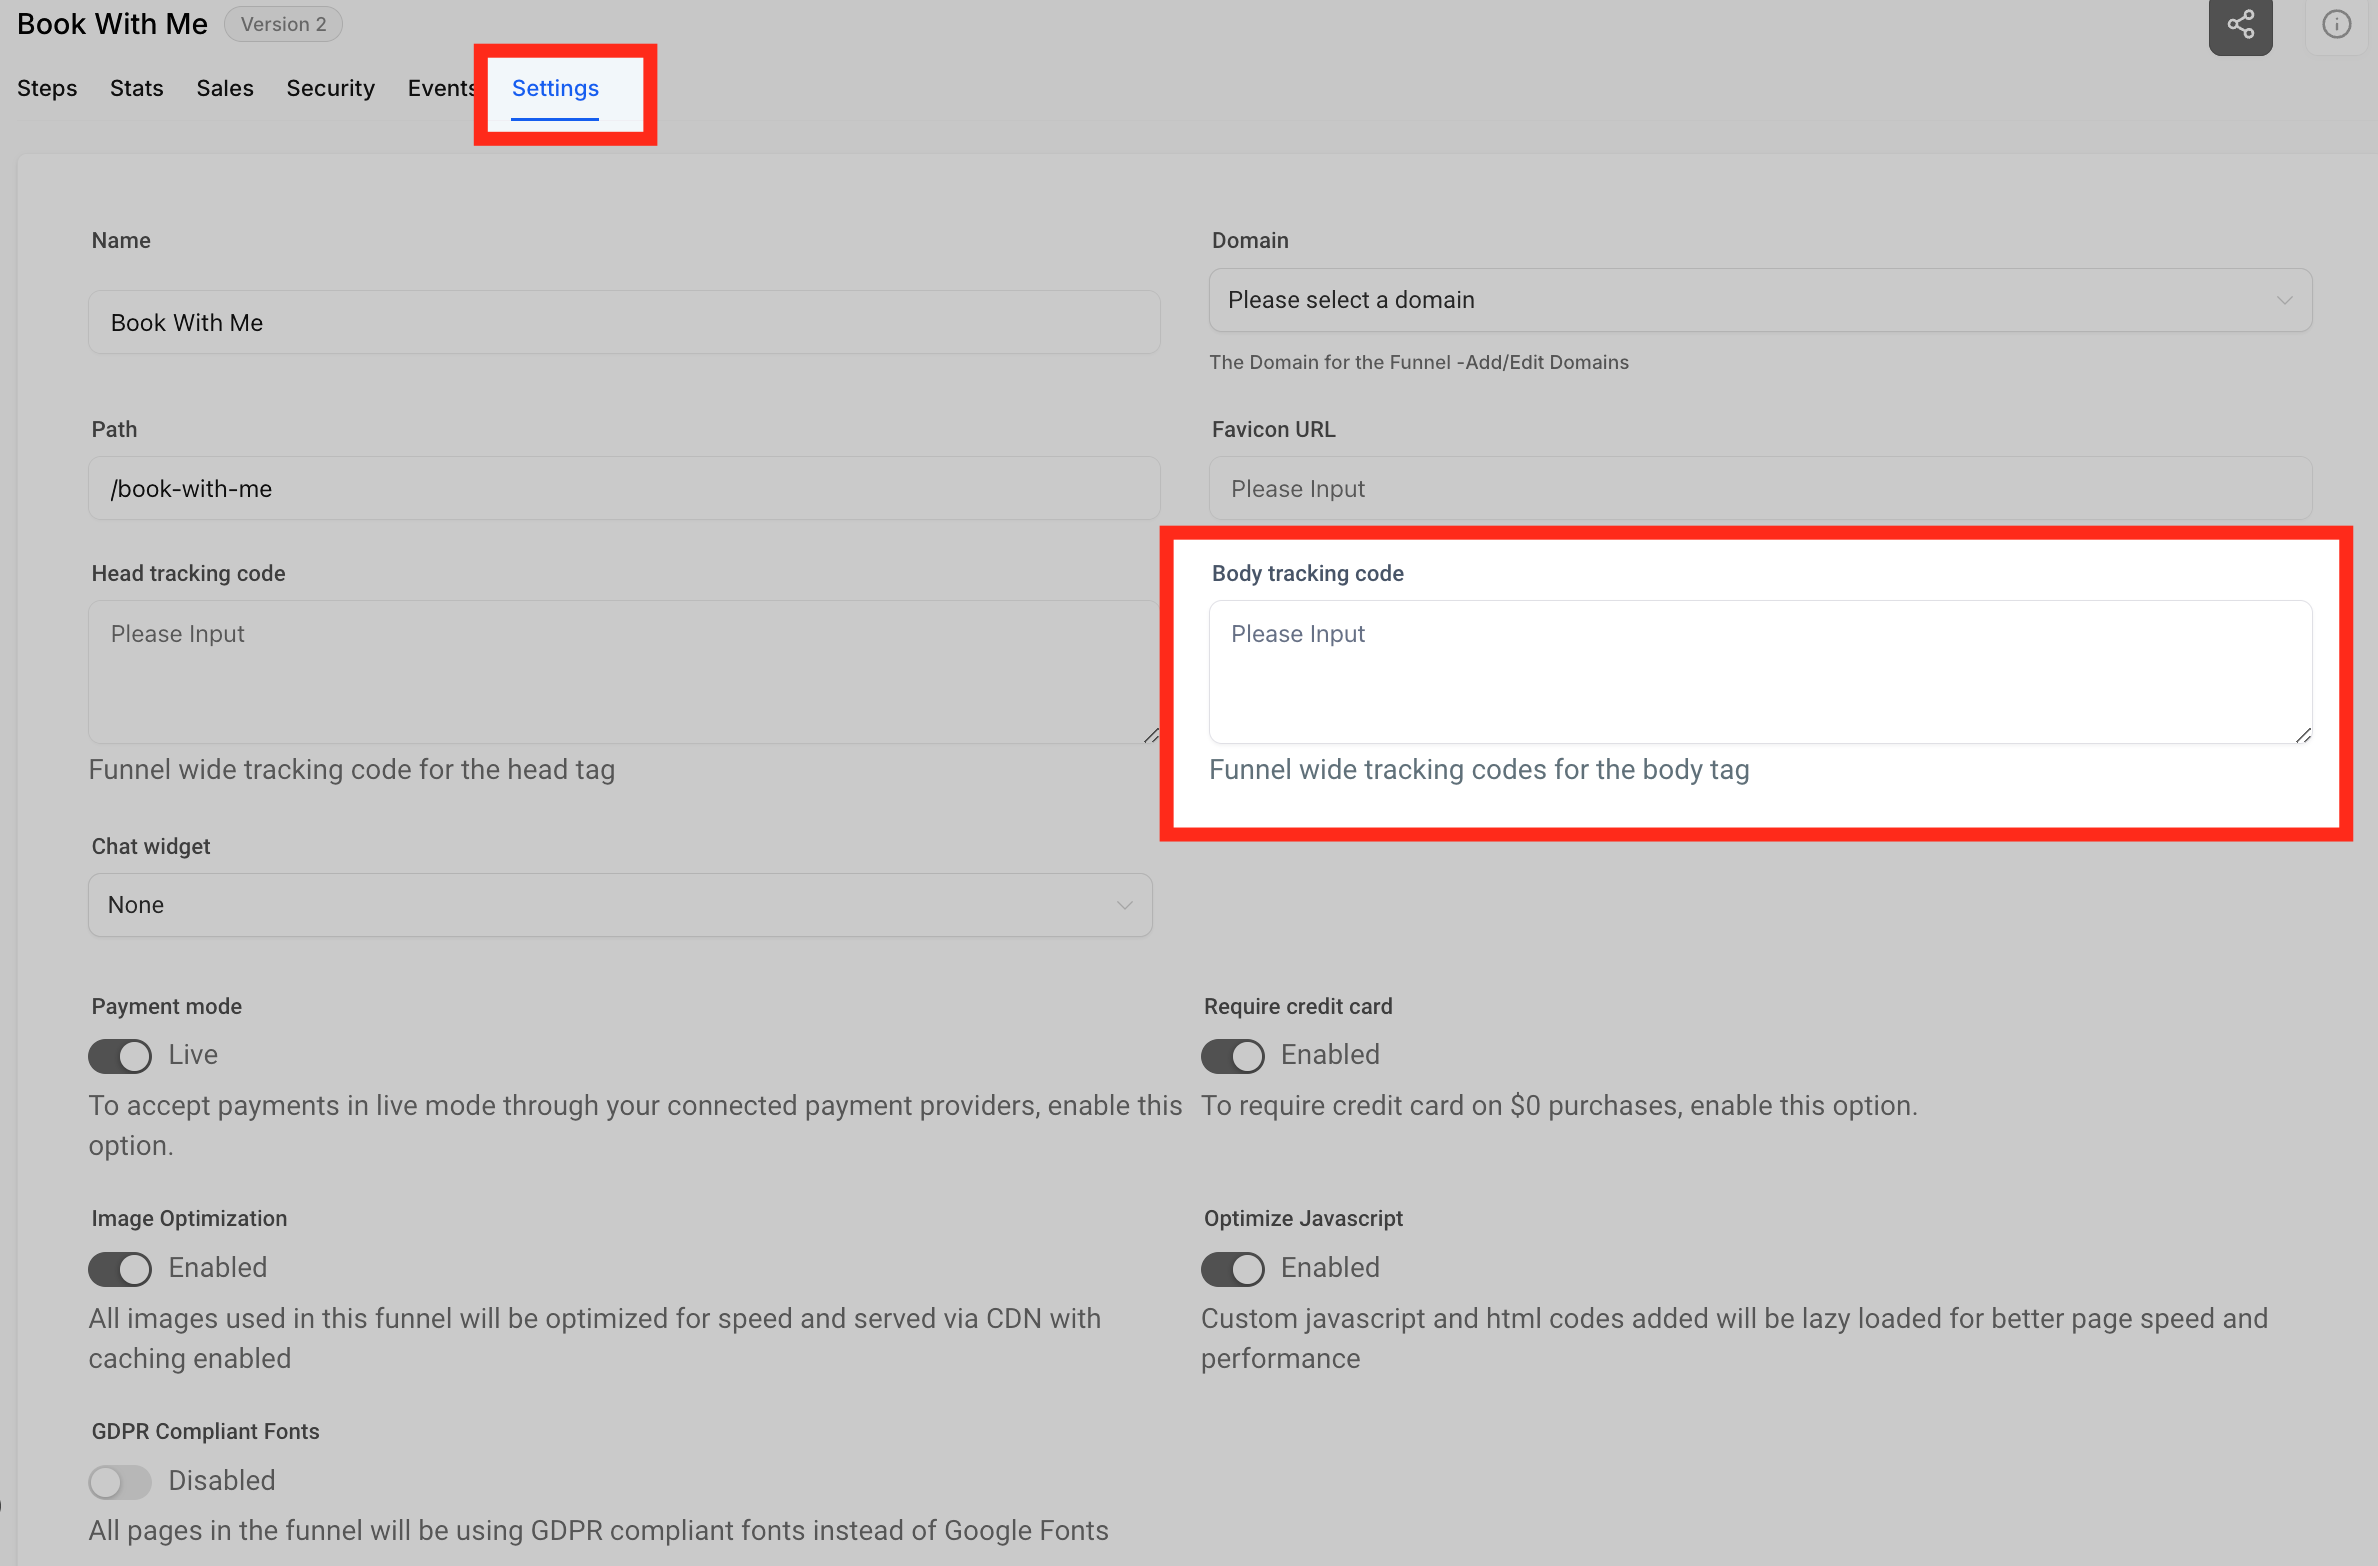Click the Favicon URL input

click(1760, 488)
